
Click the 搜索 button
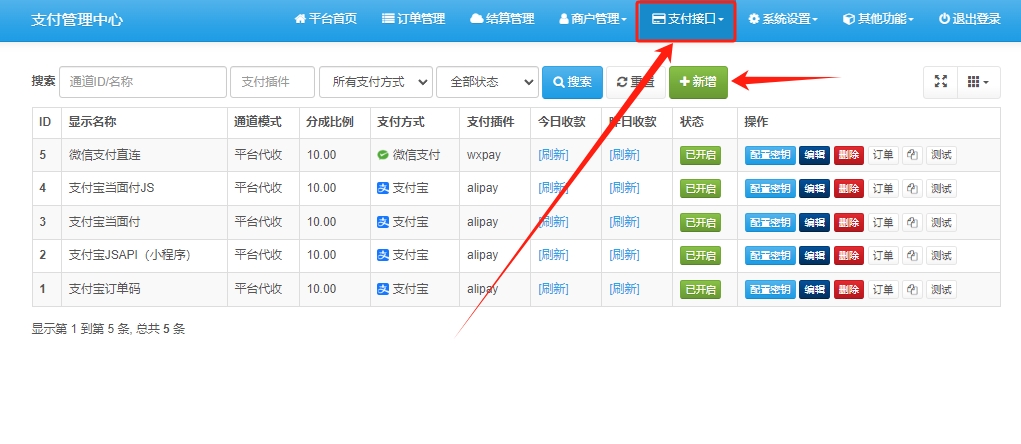tap(572, 82)
